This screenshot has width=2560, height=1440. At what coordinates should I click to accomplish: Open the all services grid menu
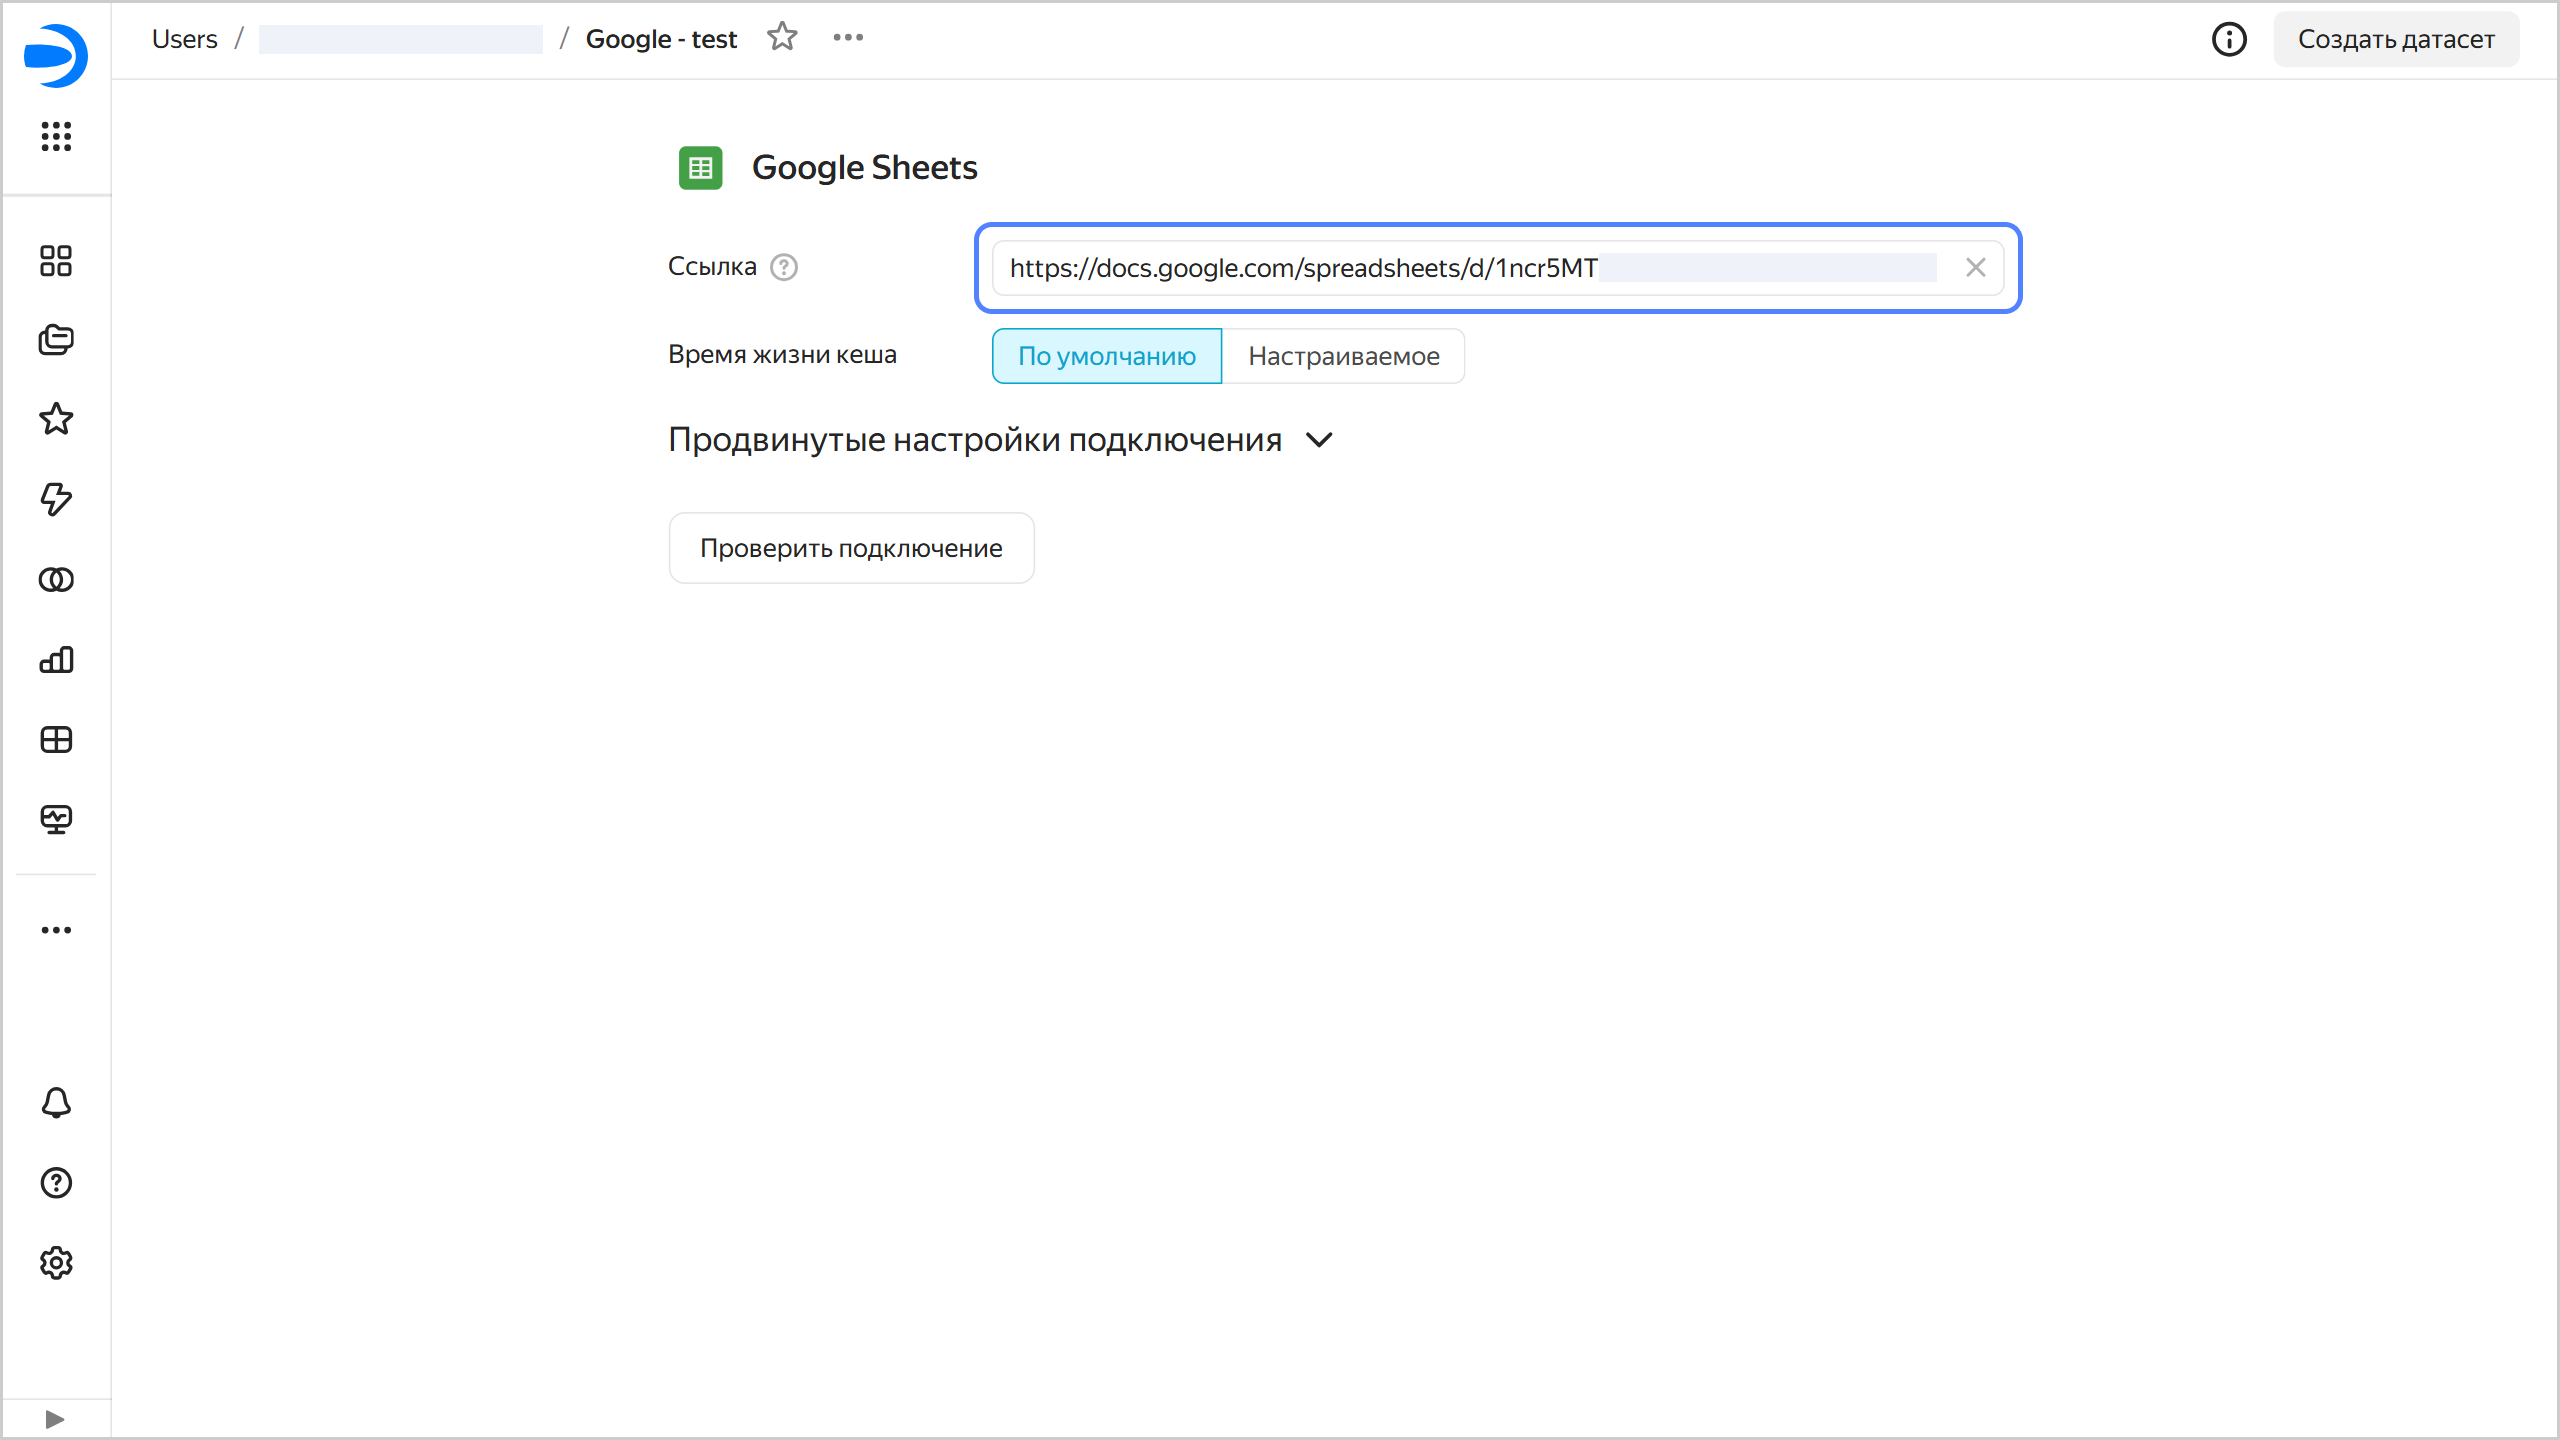point(56,136)
